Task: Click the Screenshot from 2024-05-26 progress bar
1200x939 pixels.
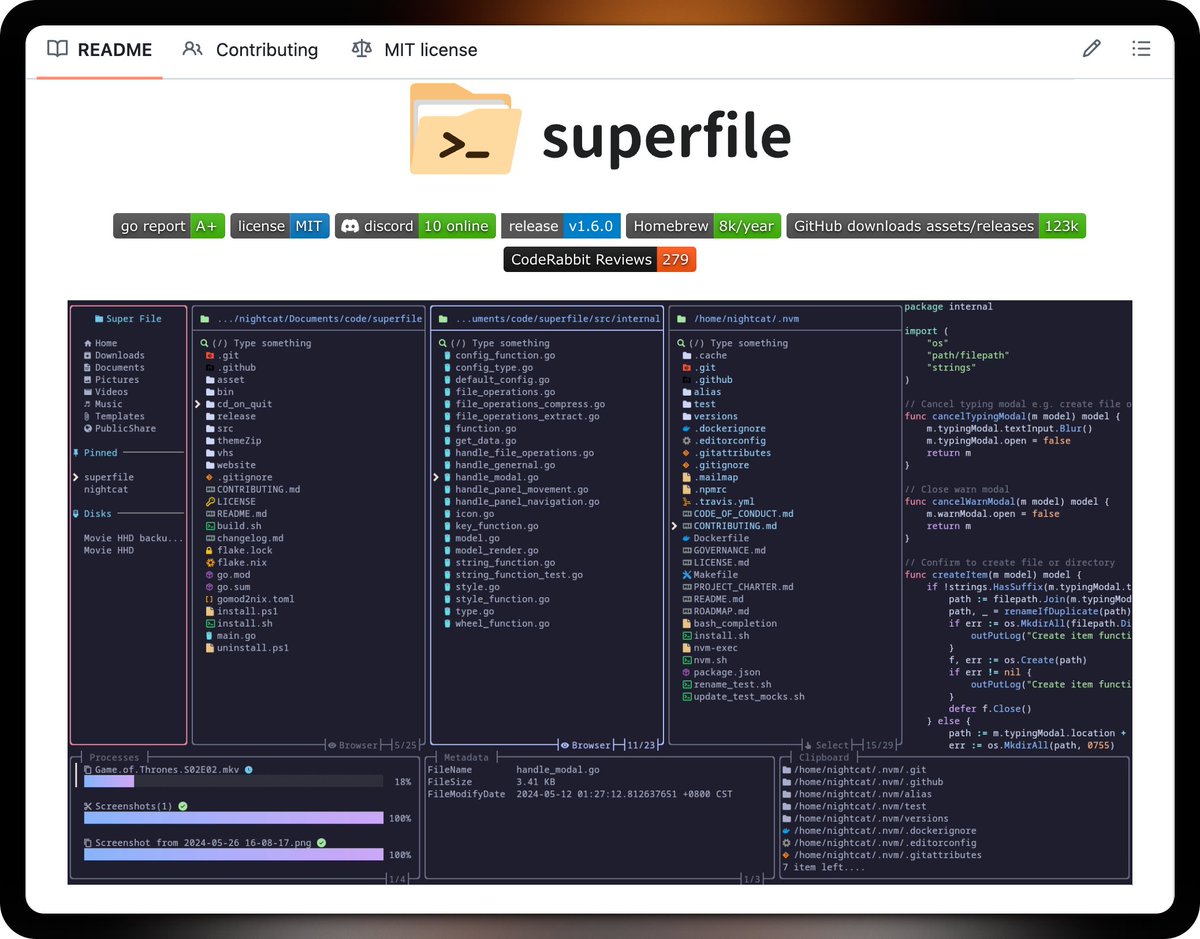Action: click(x=233, y=855)
